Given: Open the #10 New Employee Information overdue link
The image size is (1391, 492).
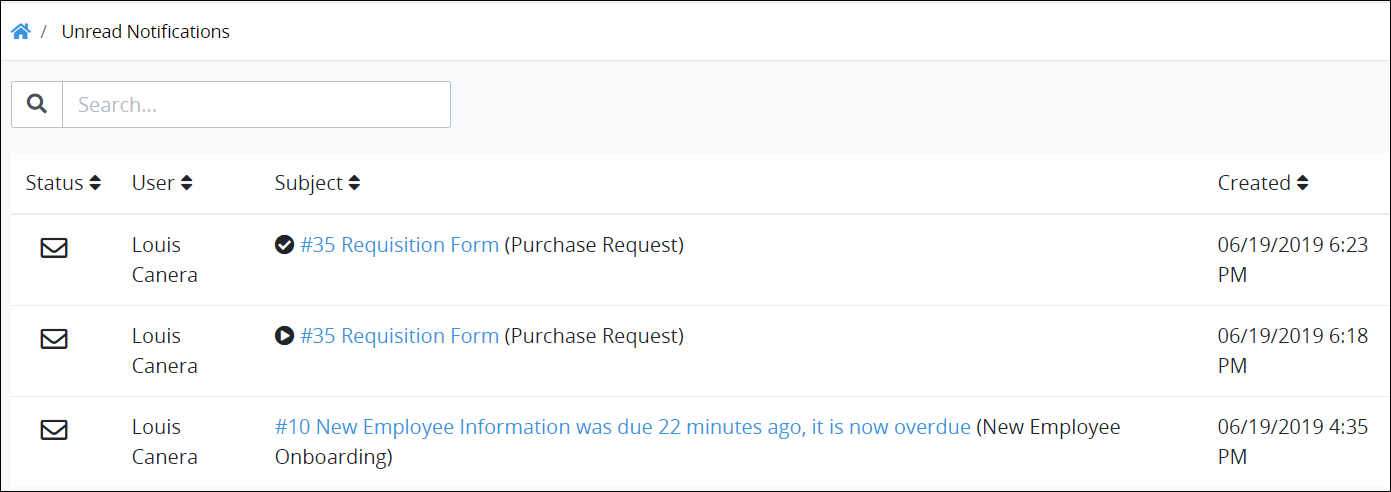Looking at the screenshot, I should click(623, 427).
